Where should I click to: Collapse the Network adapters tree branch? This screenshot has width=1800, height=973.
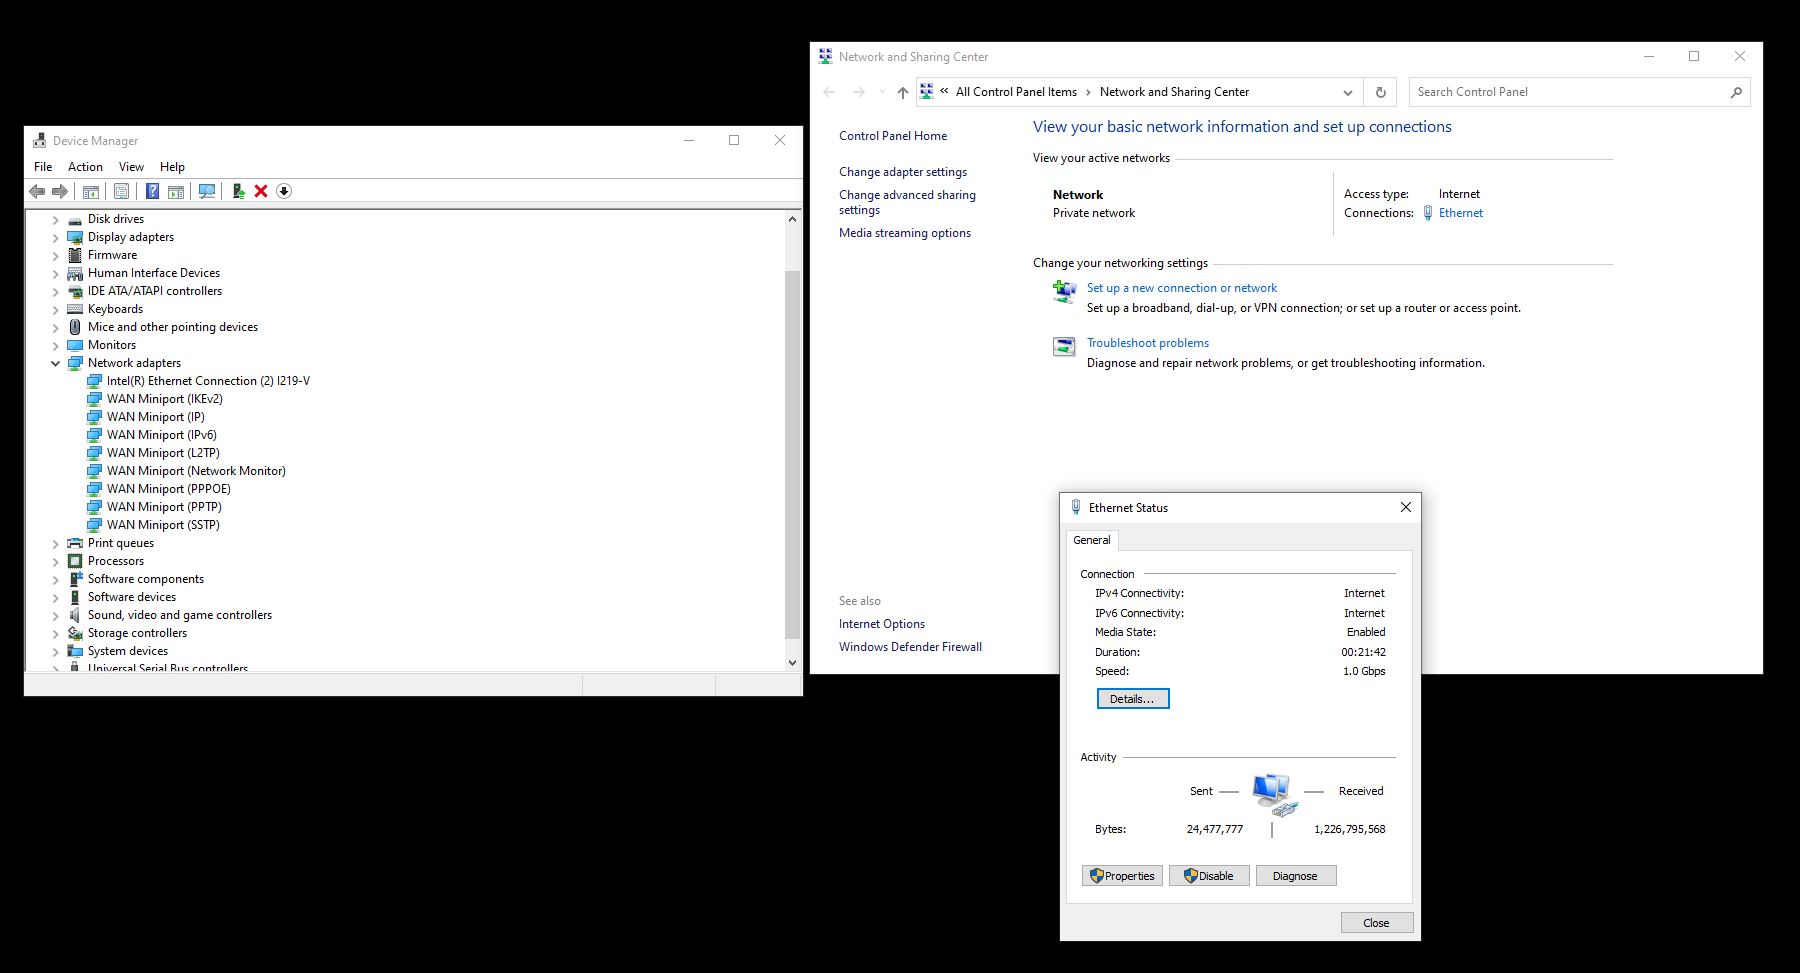pos(55,363)
